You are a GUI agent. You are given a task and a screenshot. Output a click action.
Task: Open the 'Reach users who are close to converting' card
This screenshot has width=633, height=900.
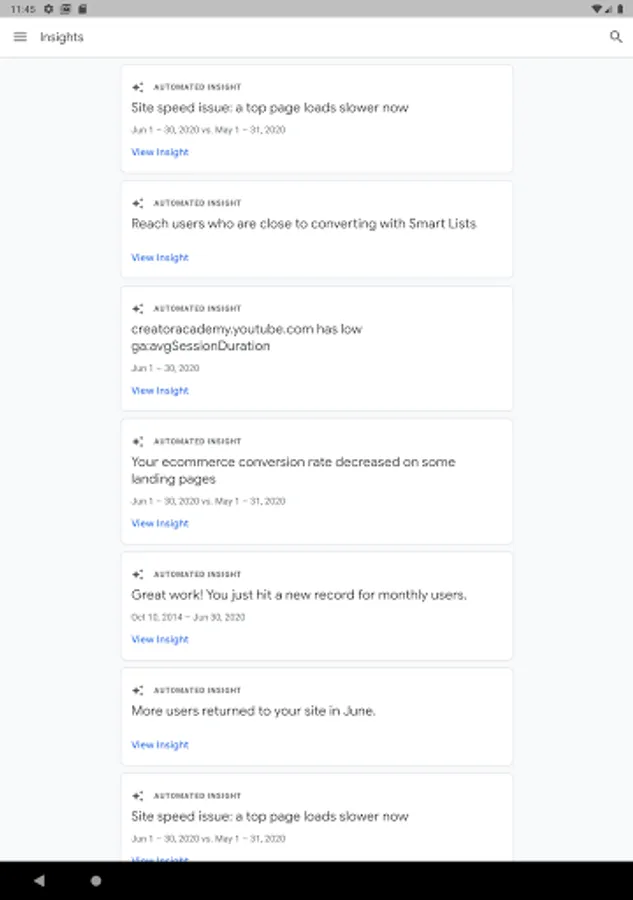[303, 224]
